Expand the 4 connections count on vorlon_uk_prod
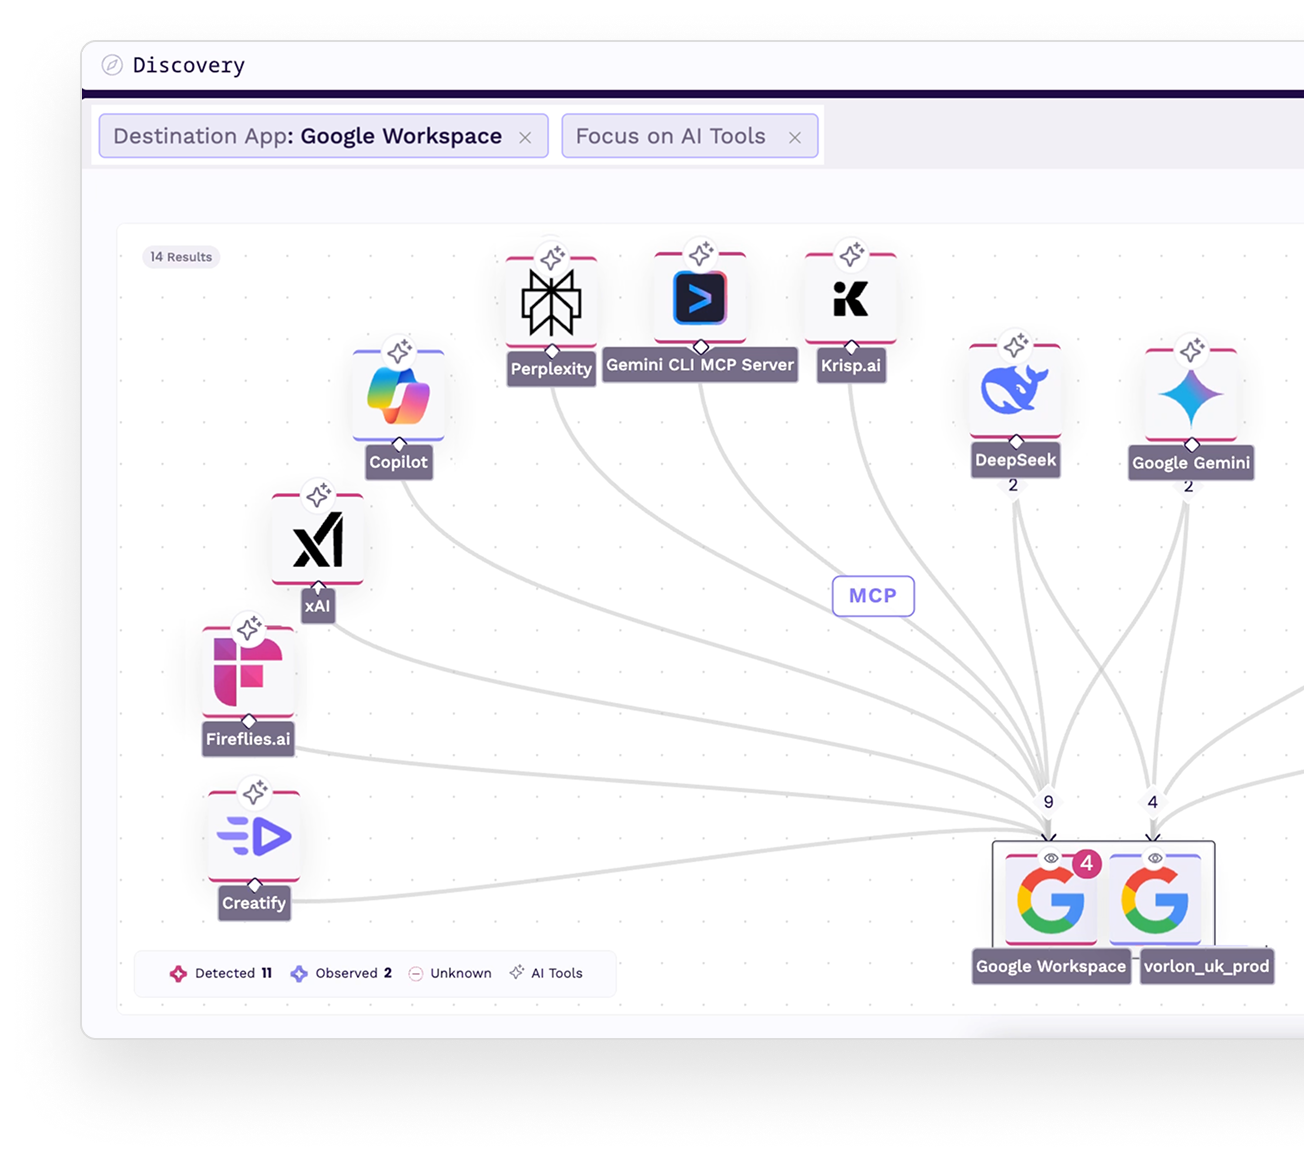 point(1152,802)
